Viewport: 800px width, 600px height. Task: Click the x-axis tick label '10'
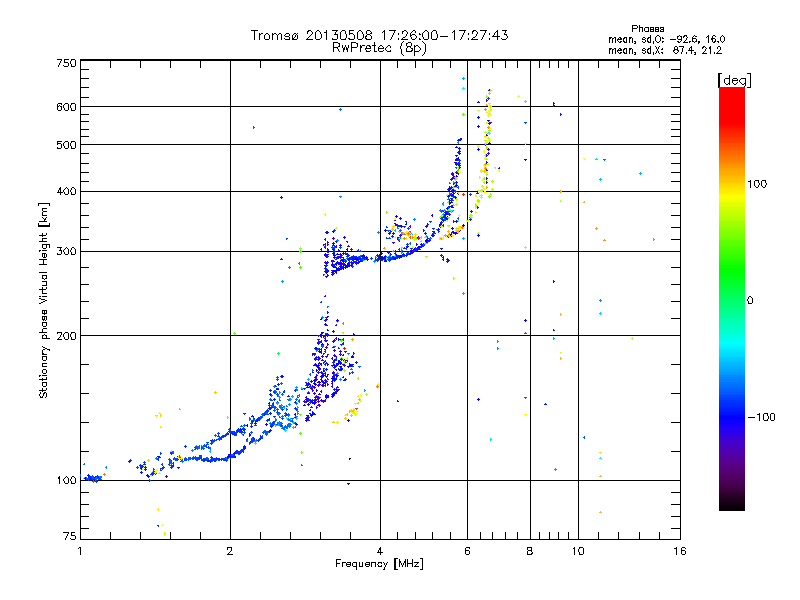point(578,551)
